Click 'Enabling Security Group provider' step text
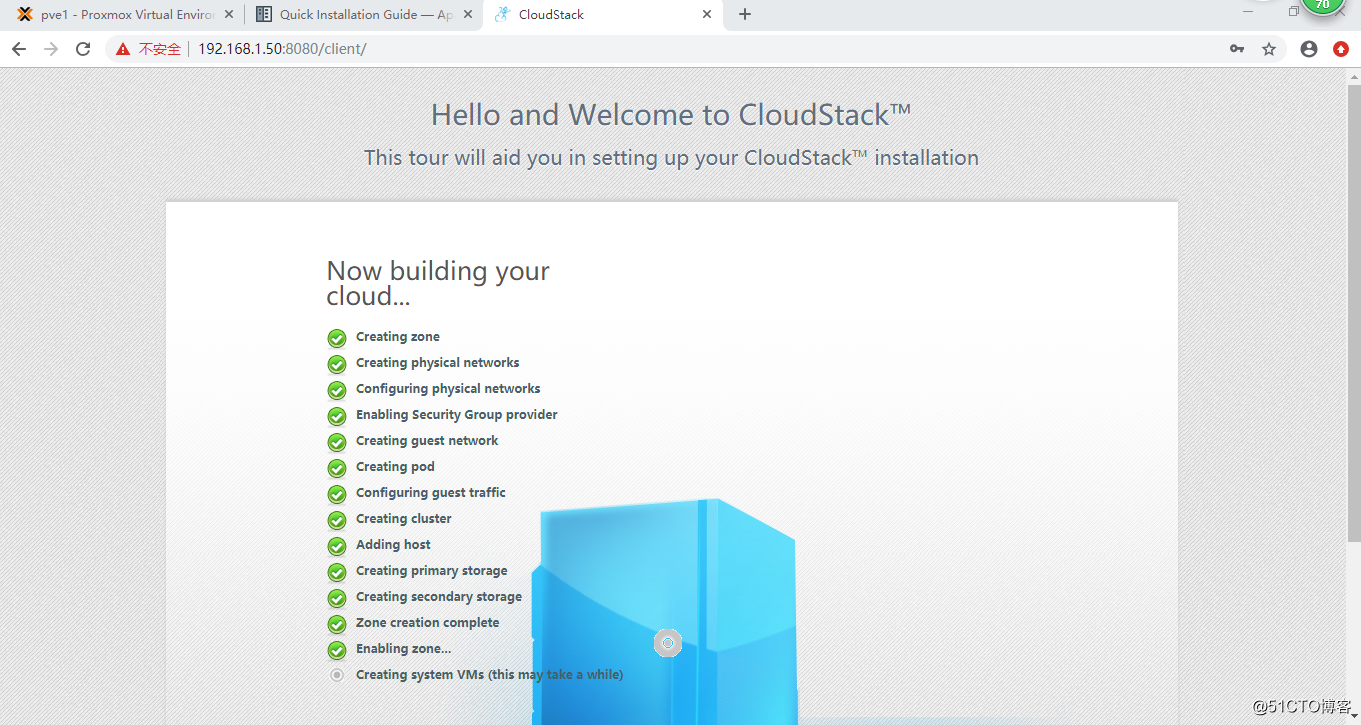 (457, 415)
